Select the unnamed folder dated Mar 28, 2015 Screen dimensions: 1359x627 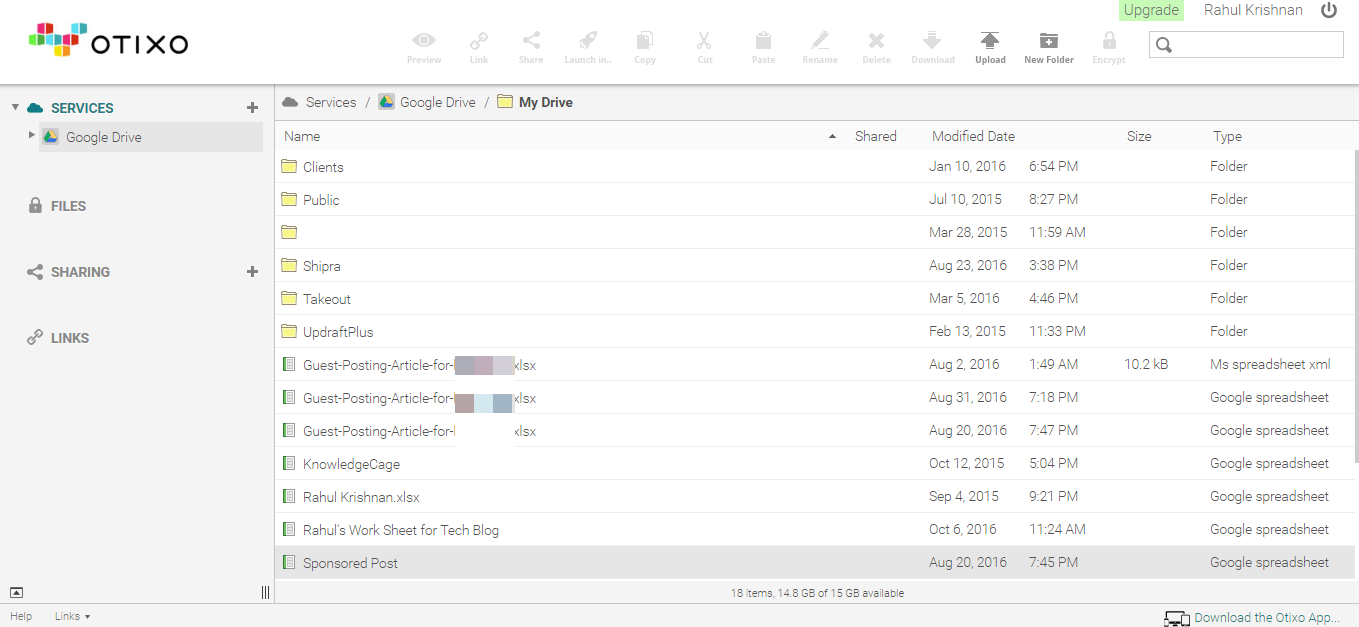(x=814, y=232)
